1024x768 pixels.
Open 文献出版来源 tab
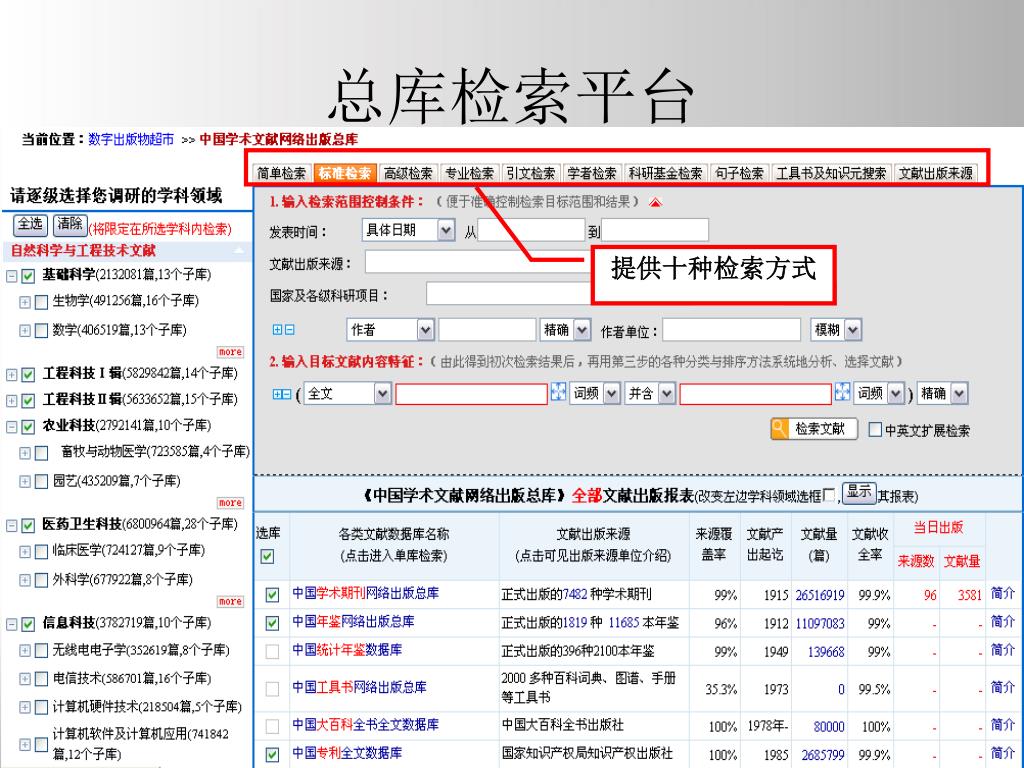[936, 173]
